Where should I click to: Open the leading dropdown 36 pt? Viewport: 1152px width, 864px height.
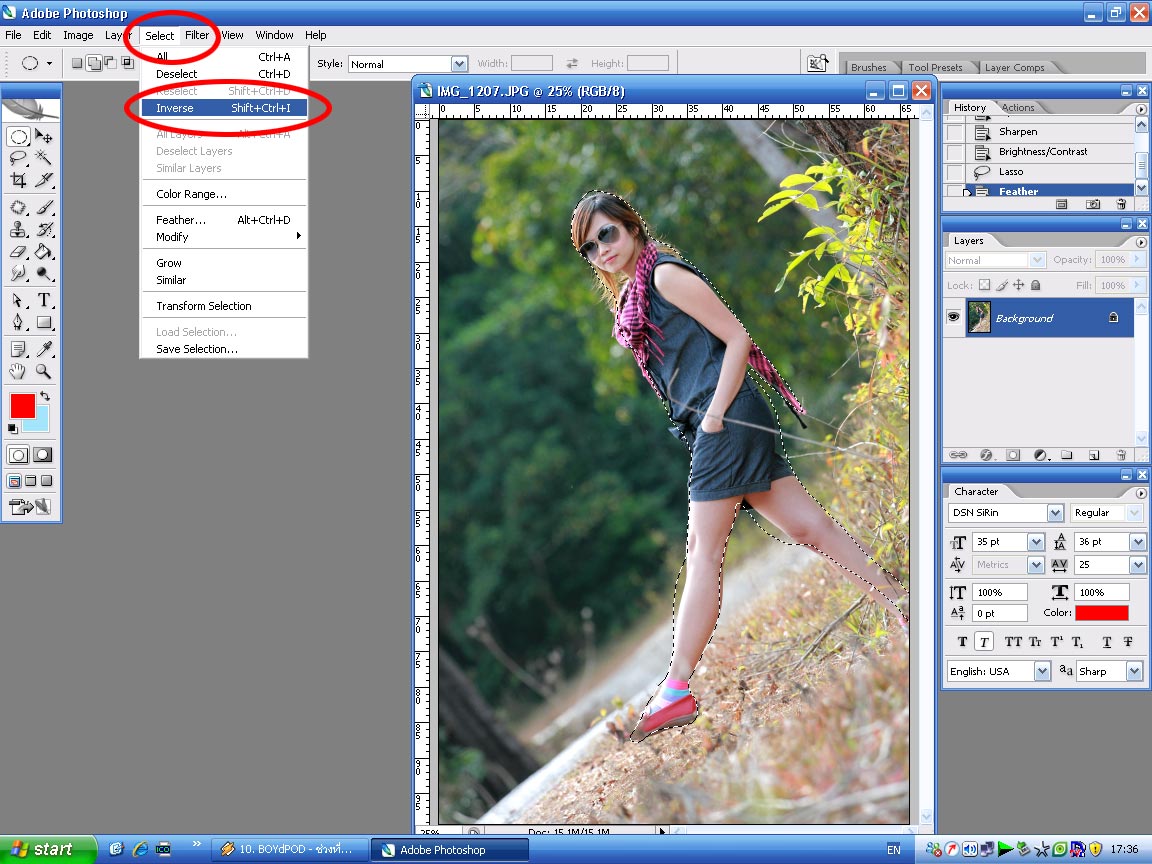coord(1137,542)
